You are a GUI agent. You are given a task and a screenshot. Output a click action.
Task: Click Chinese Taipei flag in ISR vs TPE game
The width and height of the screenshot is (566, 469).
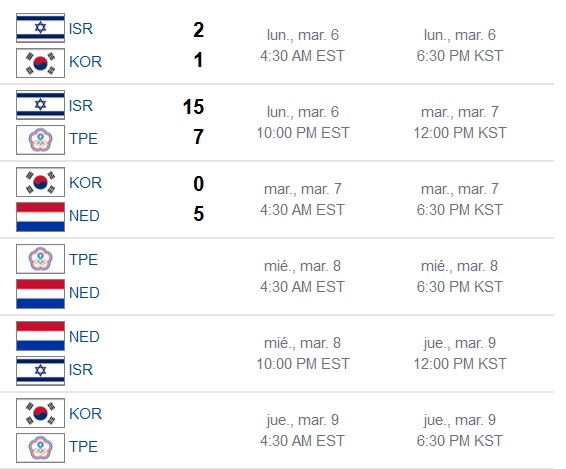click(x=40, y=140)
